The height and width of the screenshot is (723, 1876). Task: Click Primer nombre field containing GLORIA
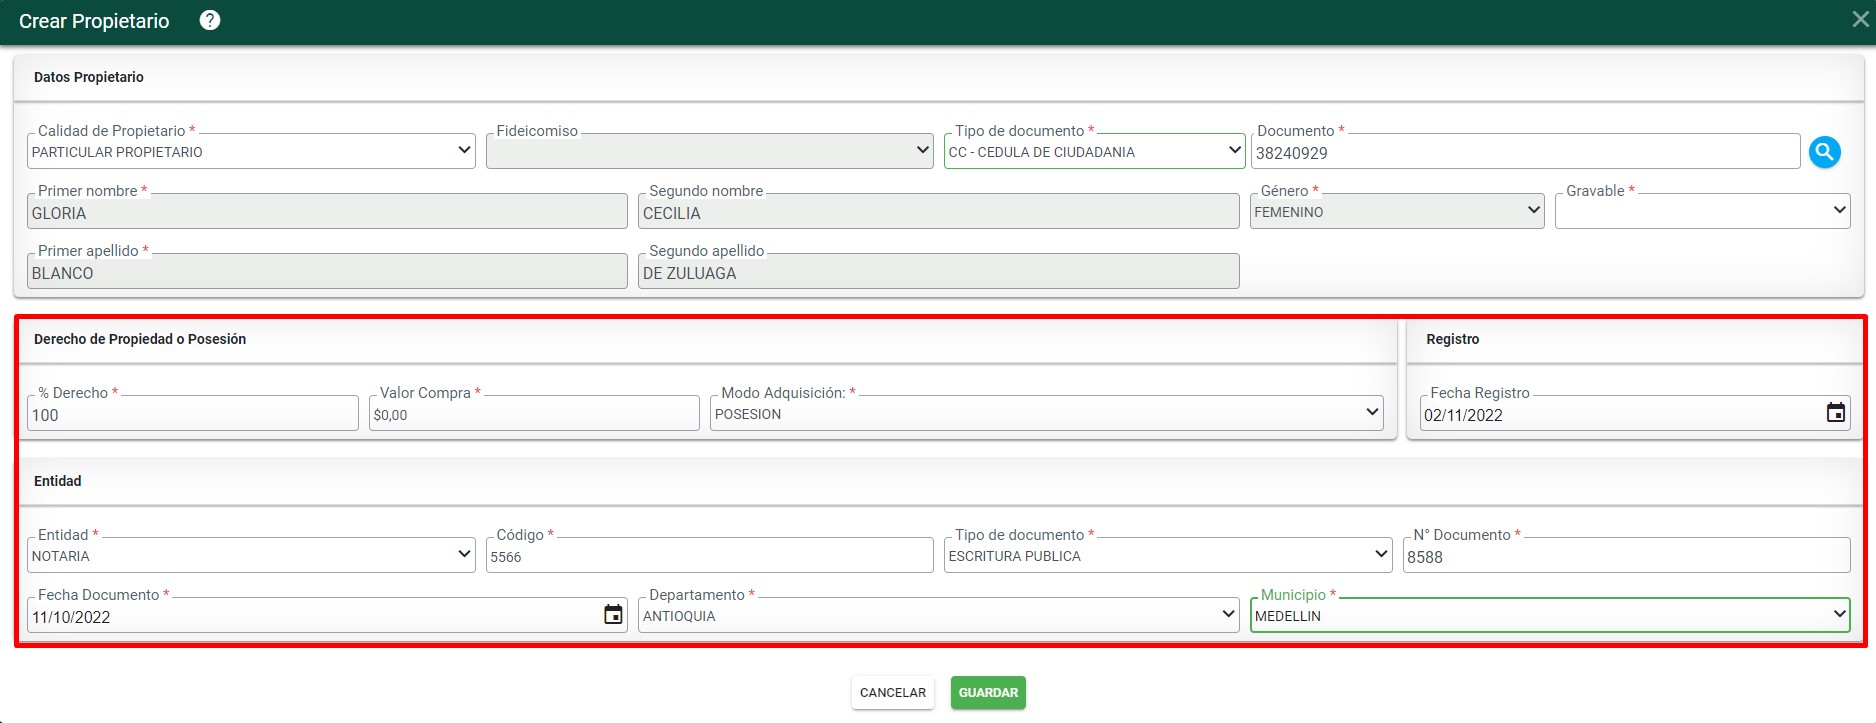pyautogui.click(x=327, y=212)
